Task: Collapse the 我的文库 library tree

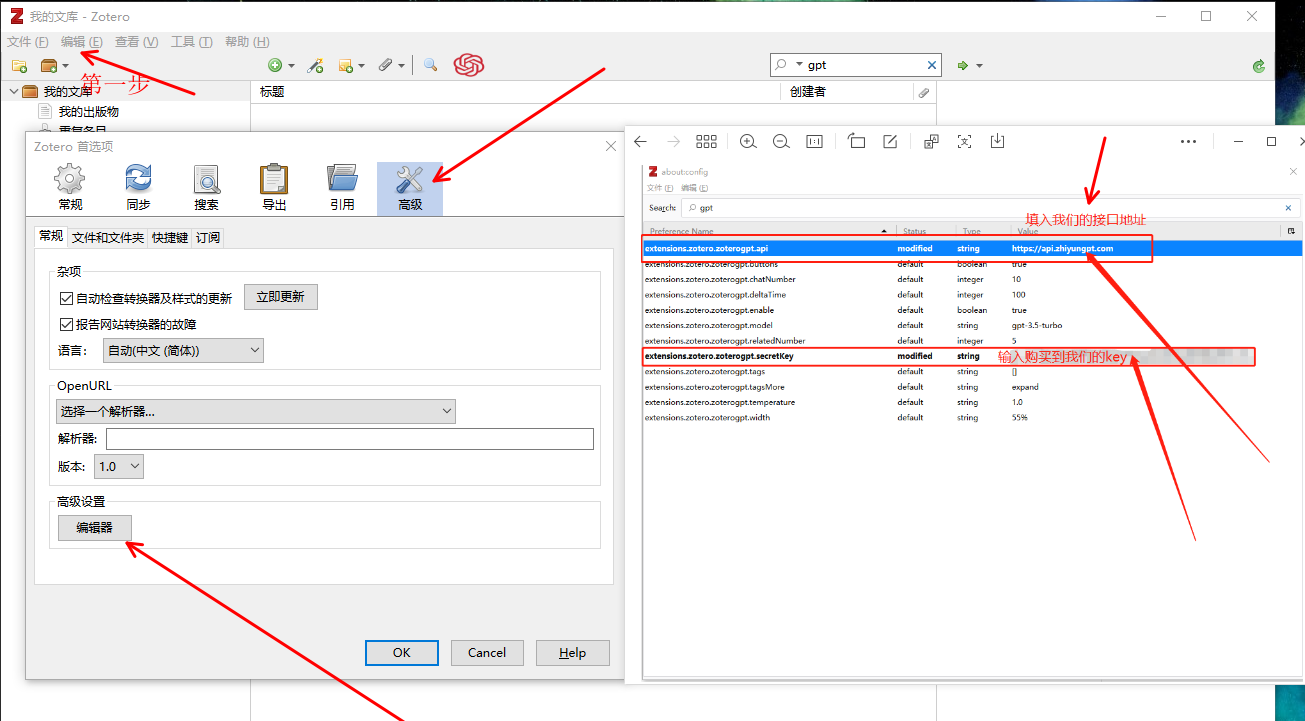Action: click(x=13, y=92)
